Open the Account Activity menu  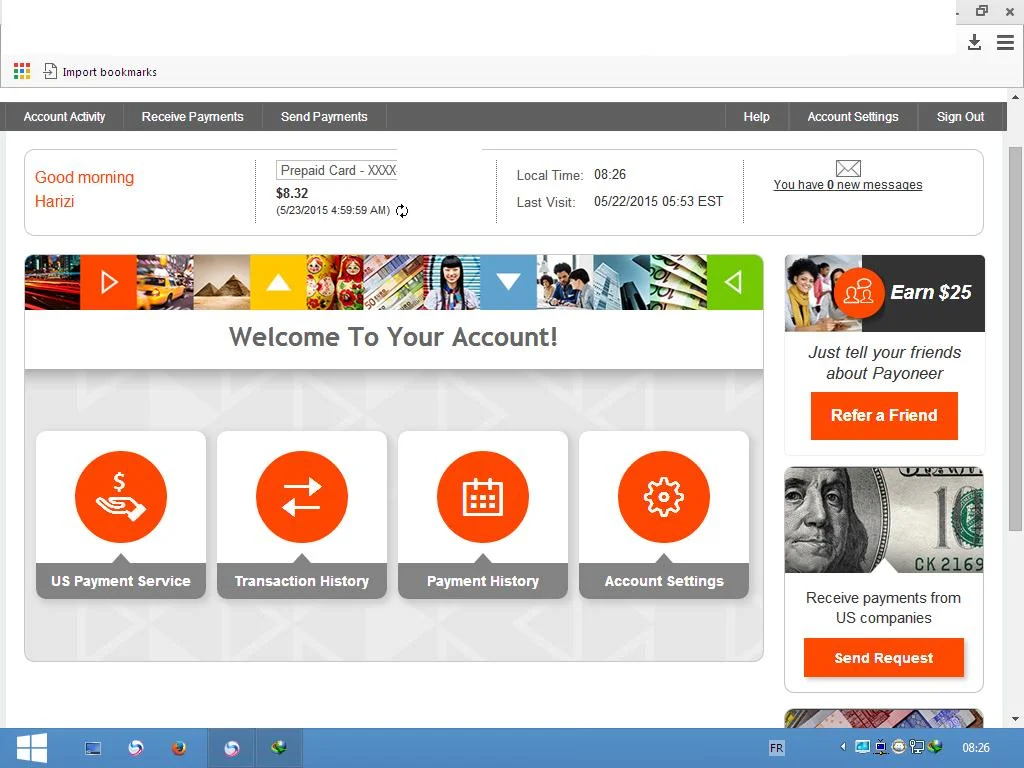[64, 116]
